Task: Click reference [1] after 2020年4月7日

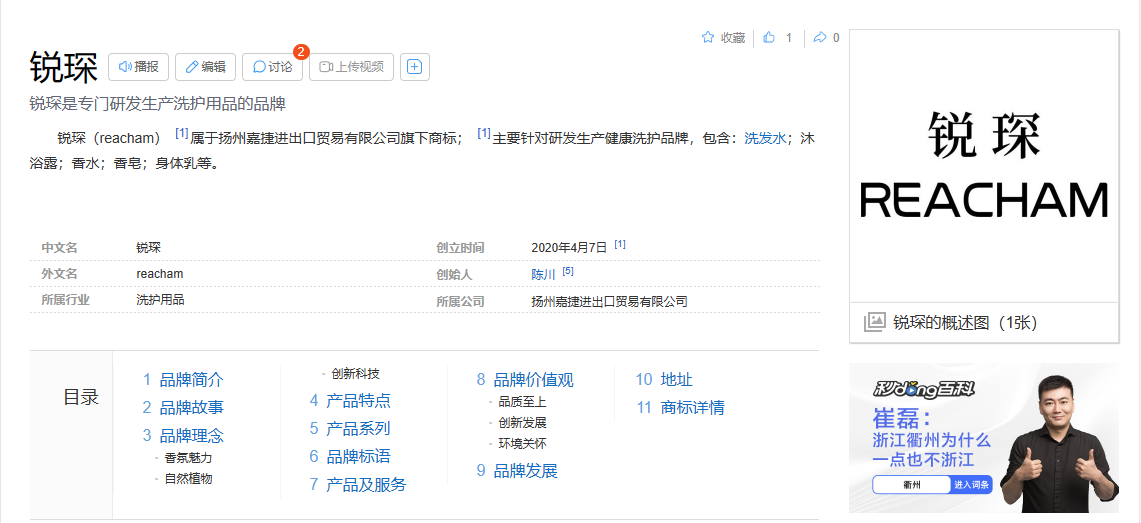Action: pos(620,244)
